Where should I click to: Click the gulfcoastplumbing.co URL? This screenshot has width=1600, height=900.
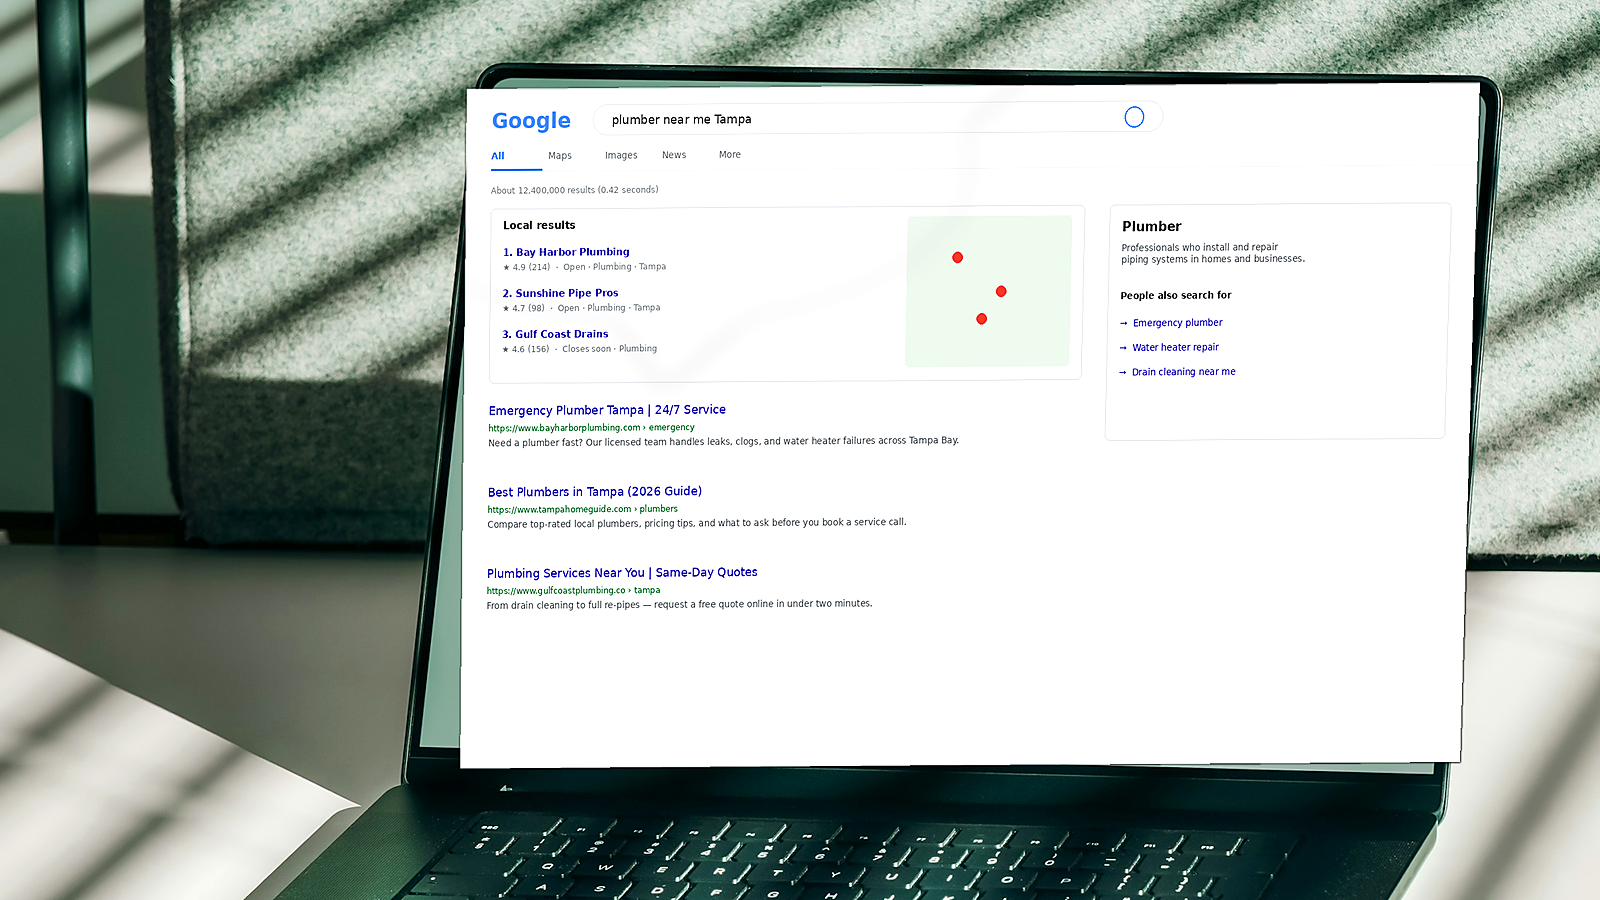point(573,590)
